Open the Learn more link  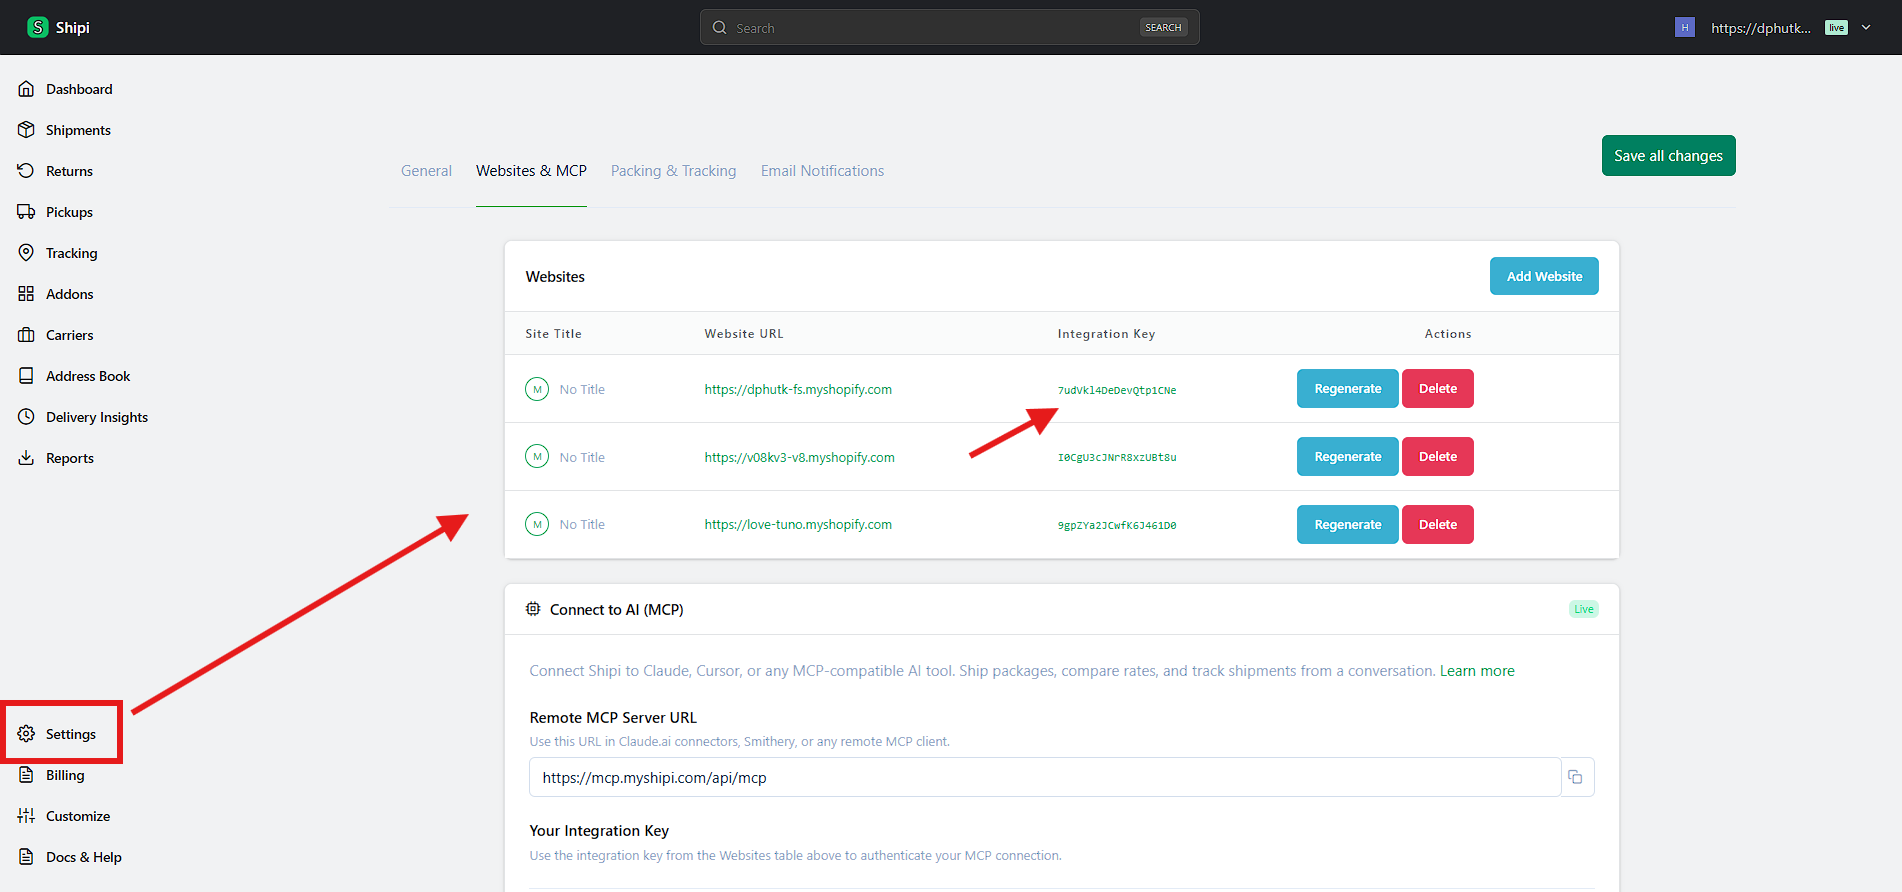point(1476,671)
